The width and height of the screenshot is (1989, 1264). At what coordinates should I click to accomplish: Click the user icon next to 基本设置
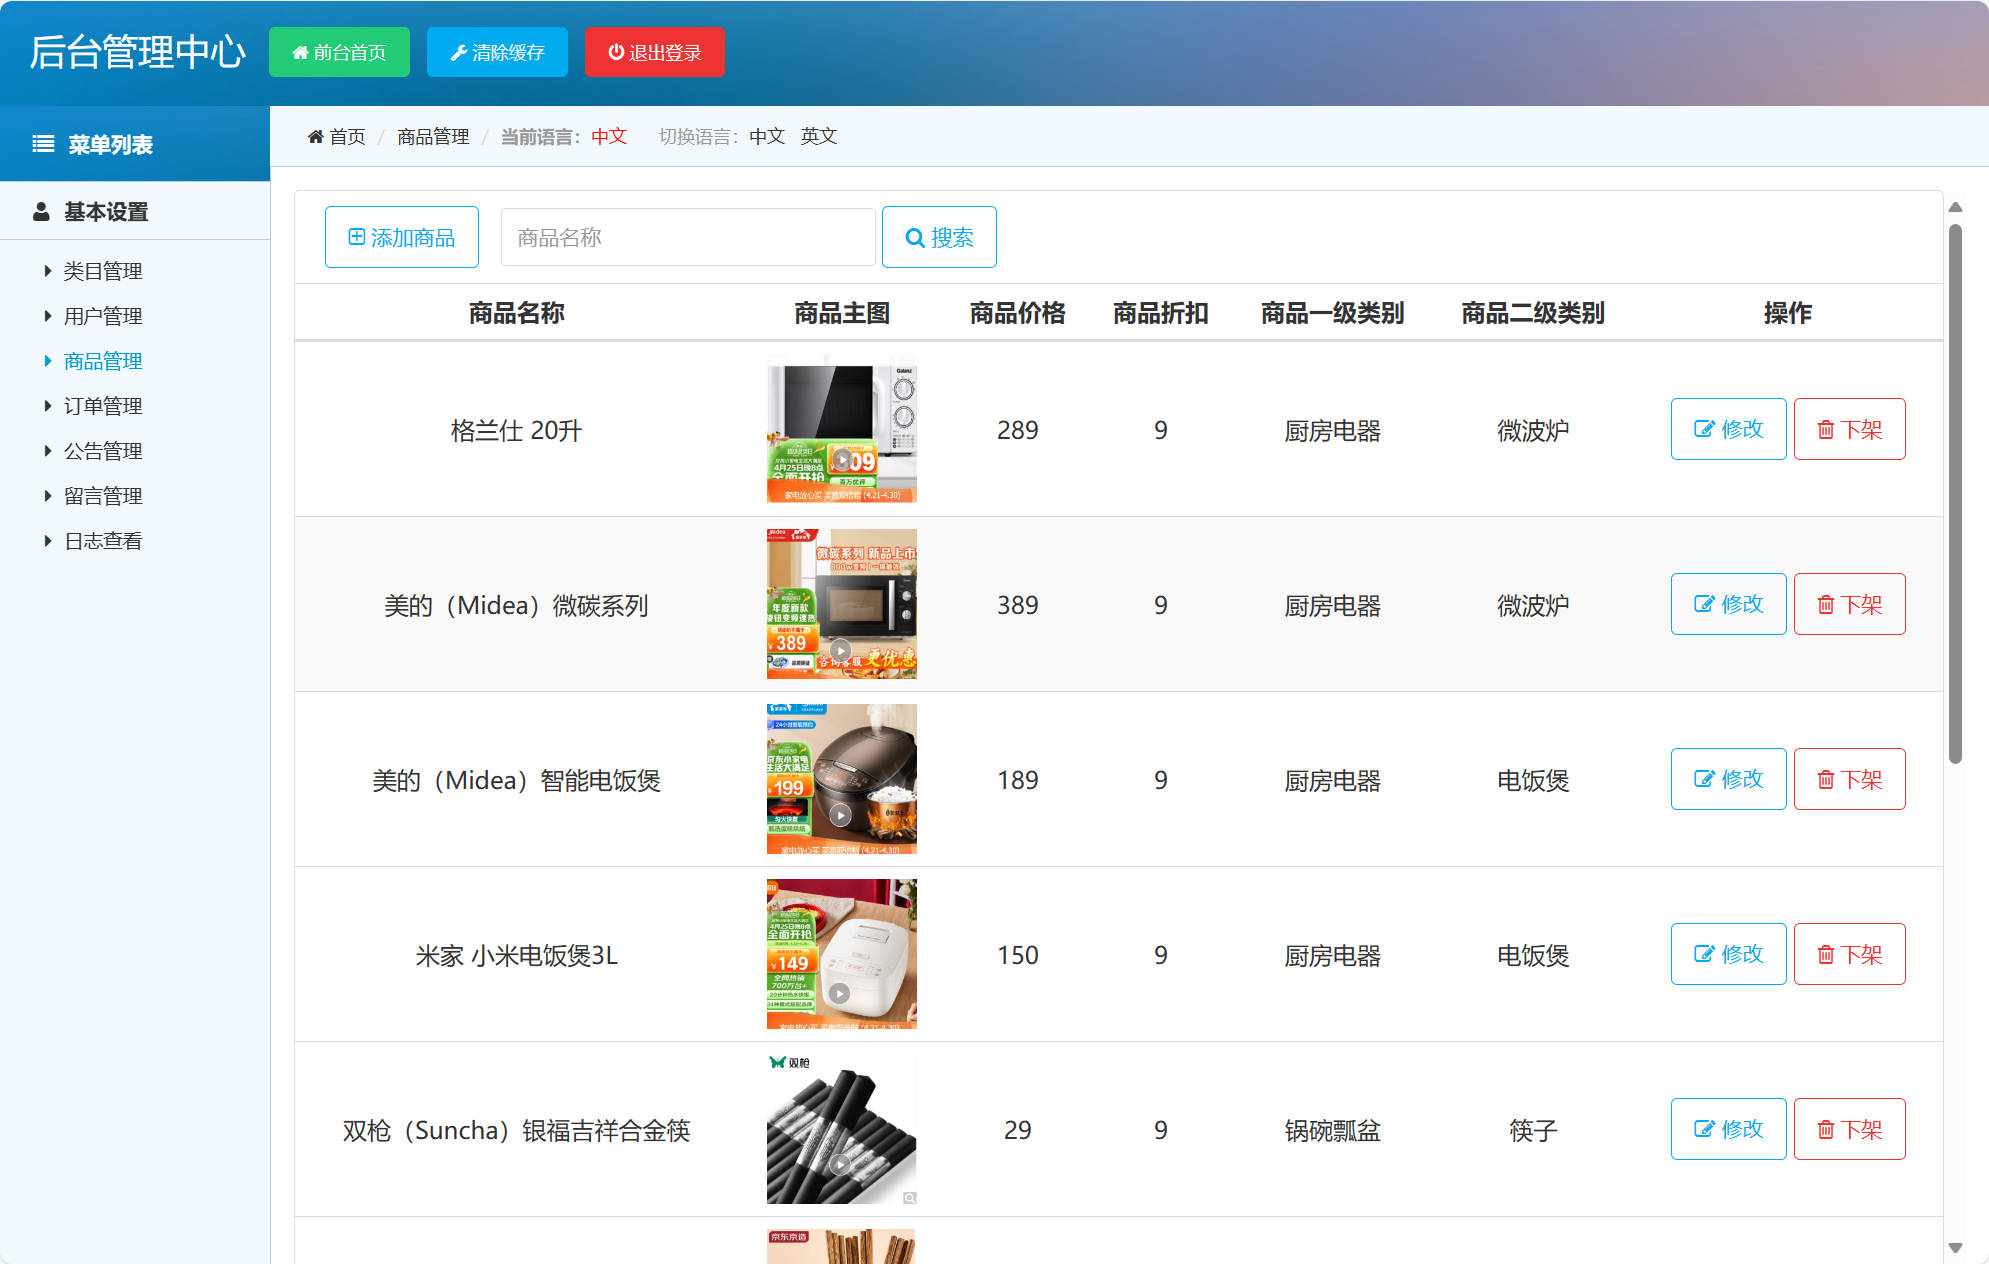(41, 211)
